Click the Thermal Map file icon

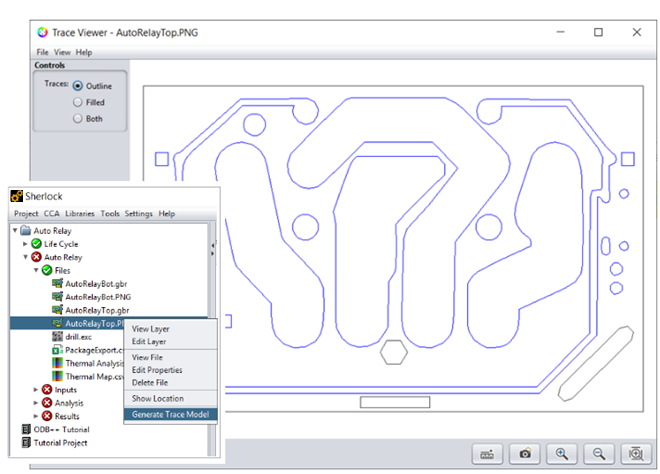pos(57,376)
